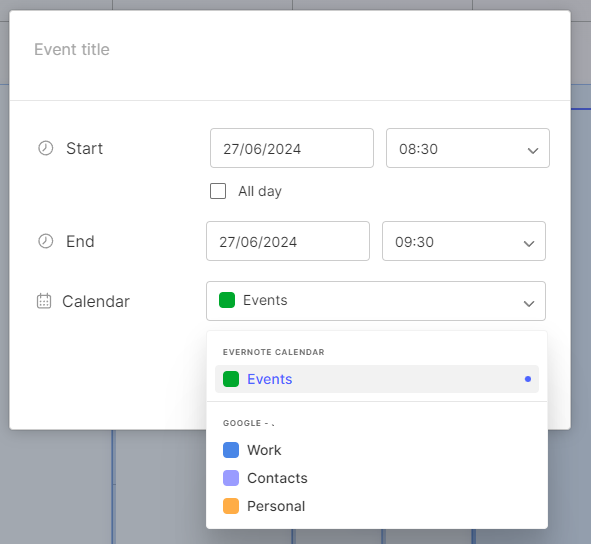Choose the Work calendar option
The height and width of the screenshot is (544, 591).
(x=377, y=450)
